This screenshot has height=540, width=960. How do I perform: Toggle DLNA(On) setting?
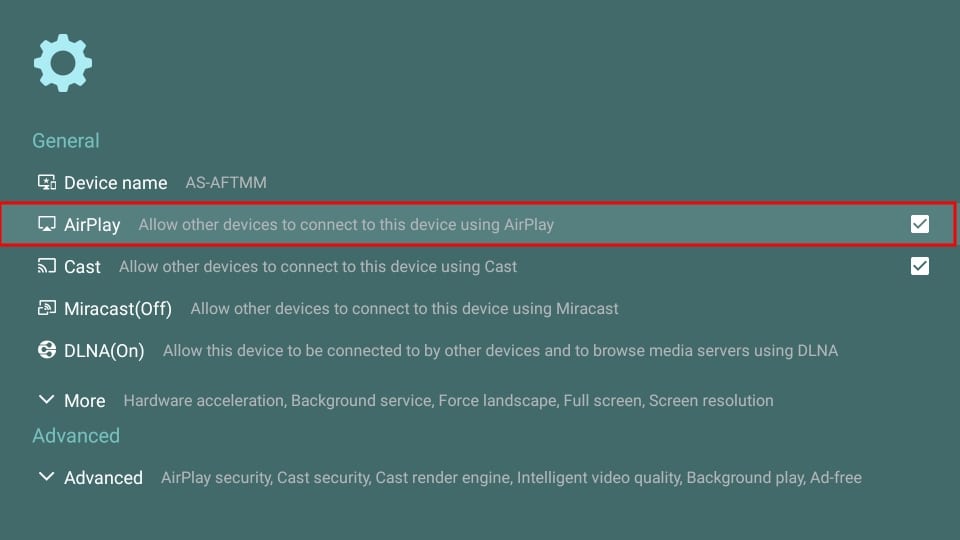[x=104, y=351]
